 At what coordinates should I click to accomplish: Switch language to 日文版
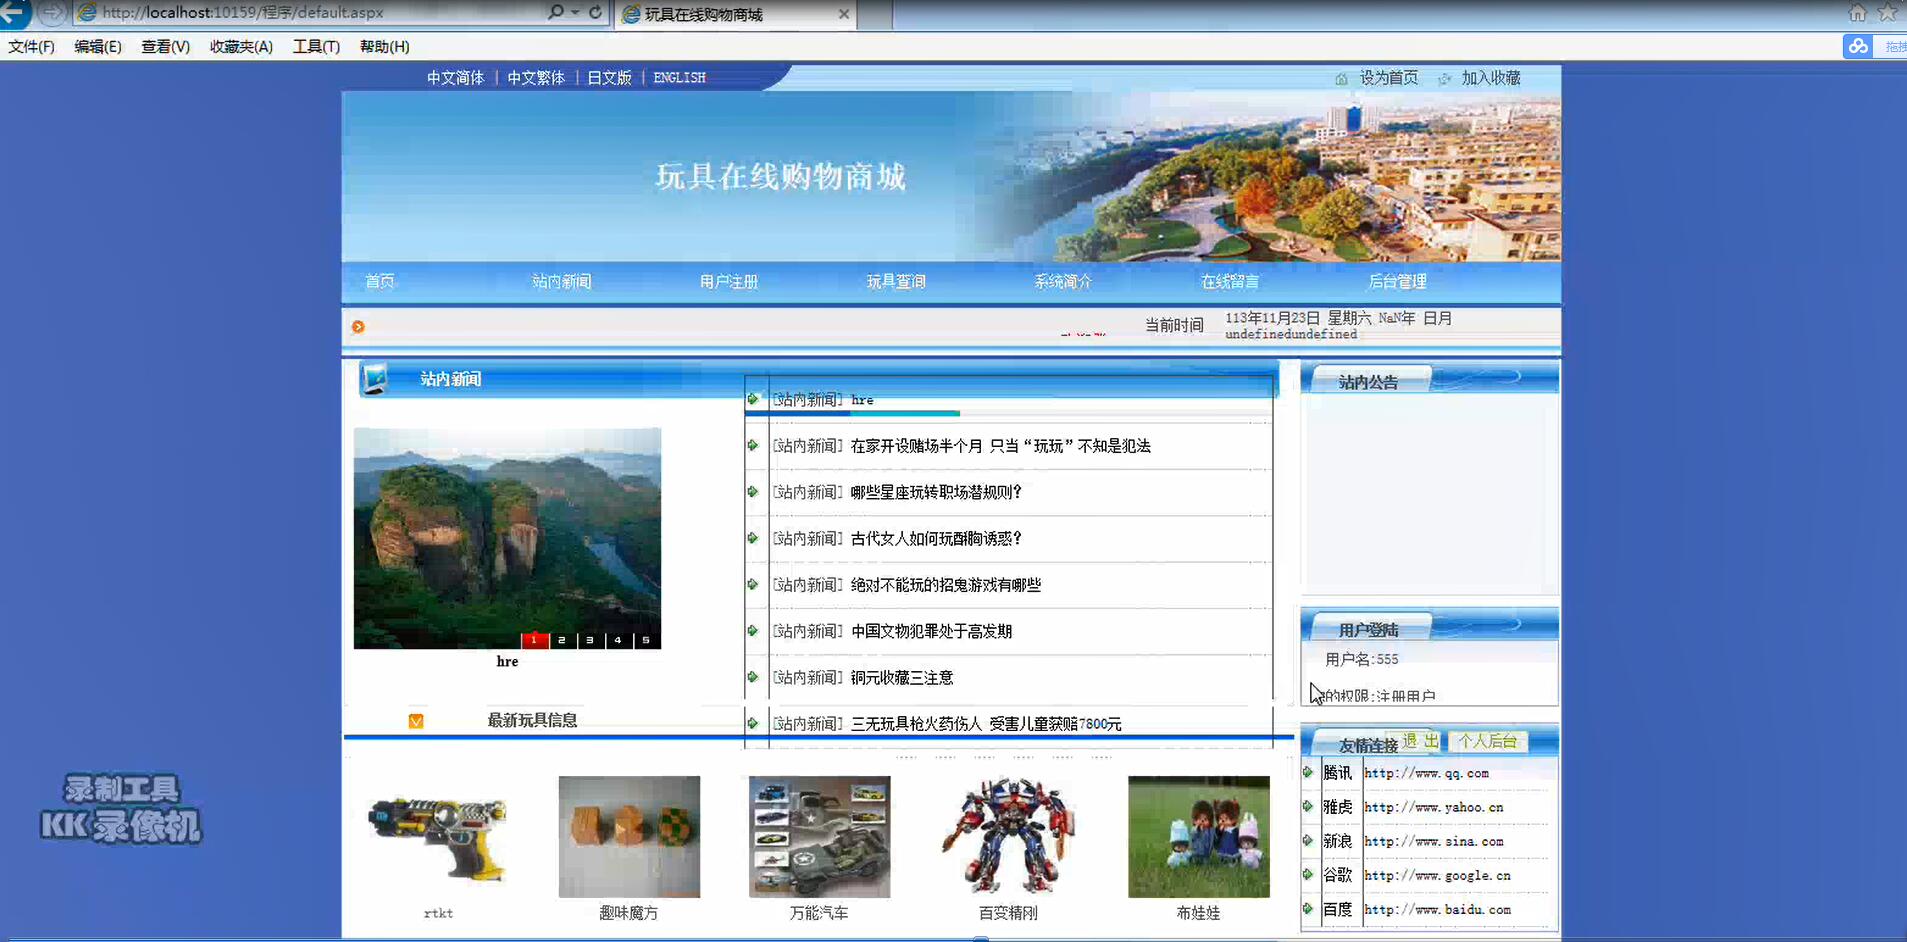point(609,78)
